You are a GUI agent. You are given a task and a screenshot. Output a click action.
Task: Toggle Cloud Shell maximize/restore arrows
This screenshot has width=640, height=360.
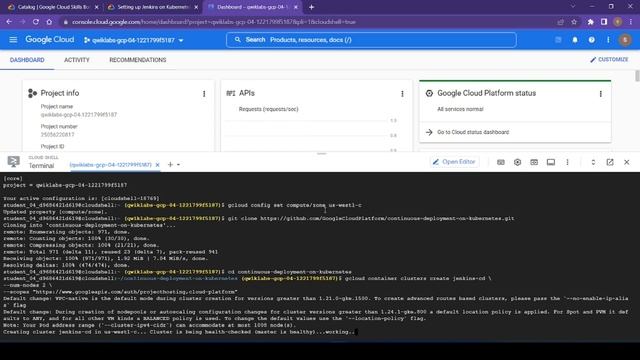(593, 162)
